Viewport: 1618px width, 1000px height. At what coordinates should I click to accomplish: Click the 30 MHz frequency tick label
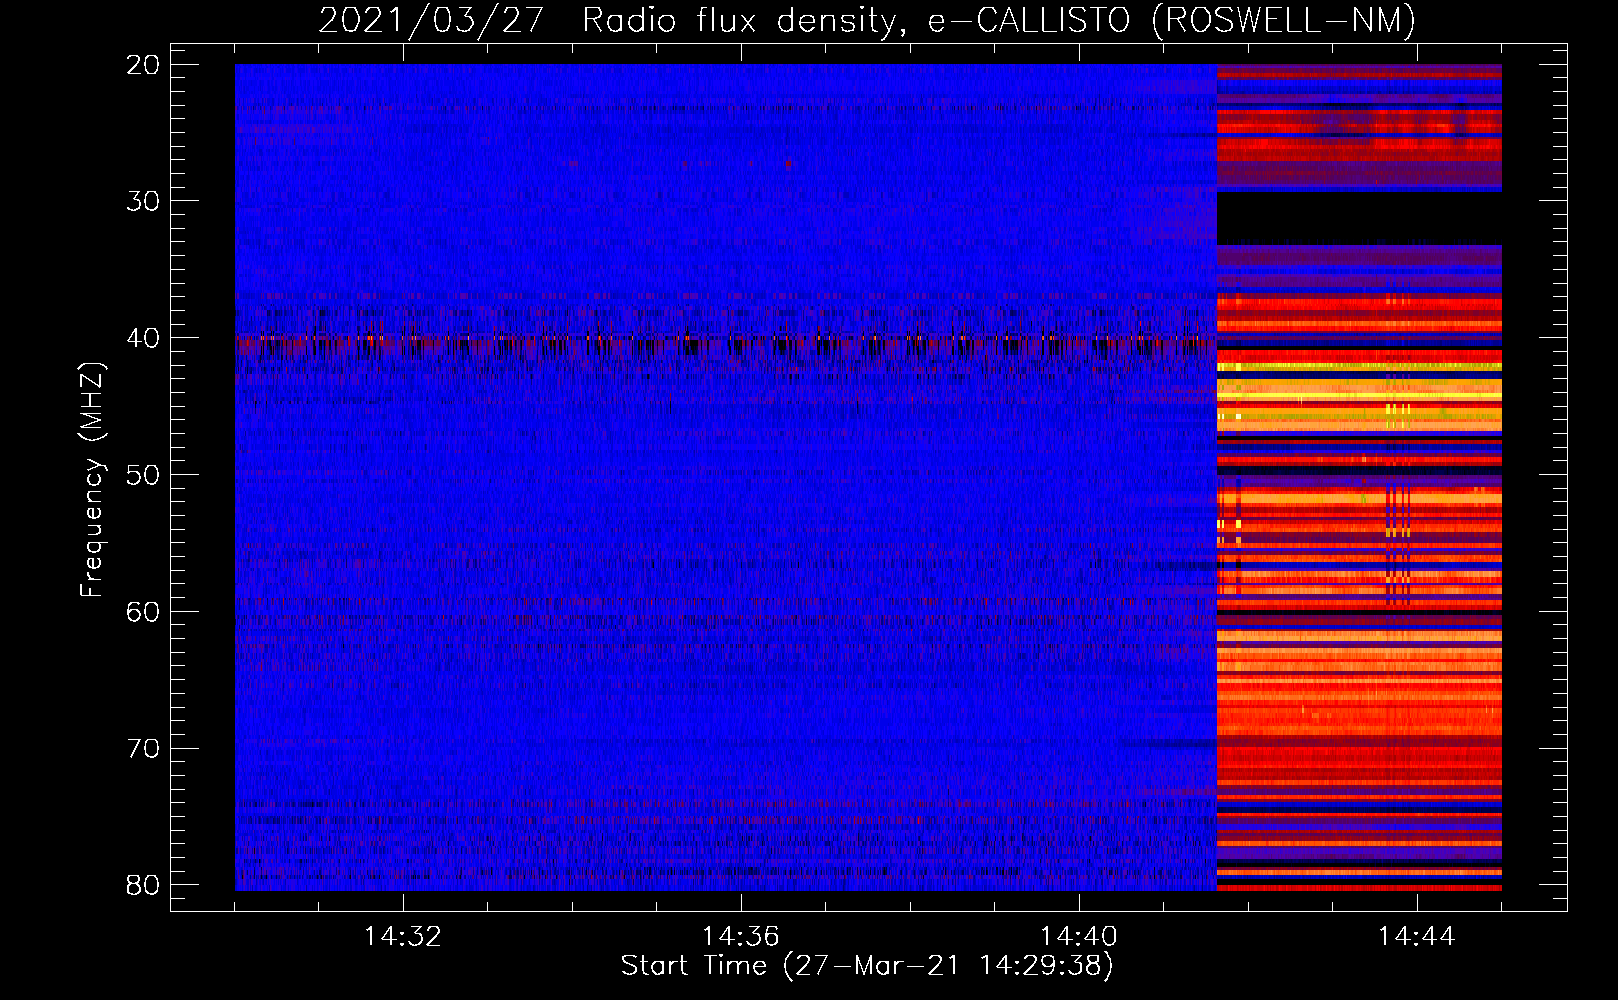click(x=143, y=201)
